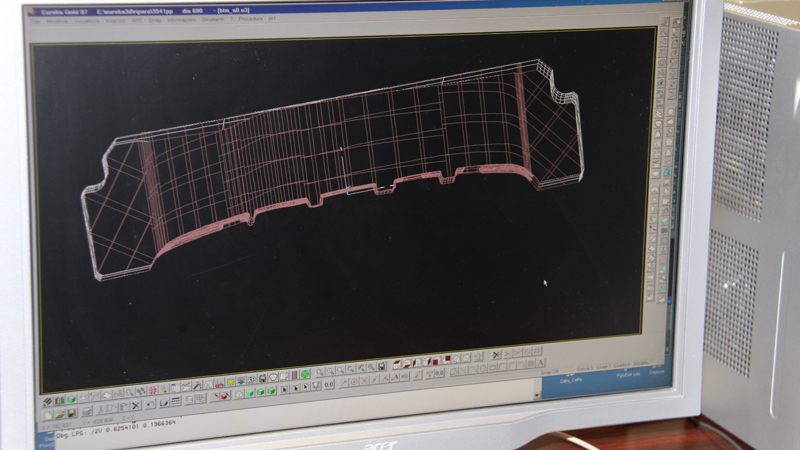The width and height of the screenshot is (800, 450).
Task: Open the Procedure menu
Action: point(251,18)
